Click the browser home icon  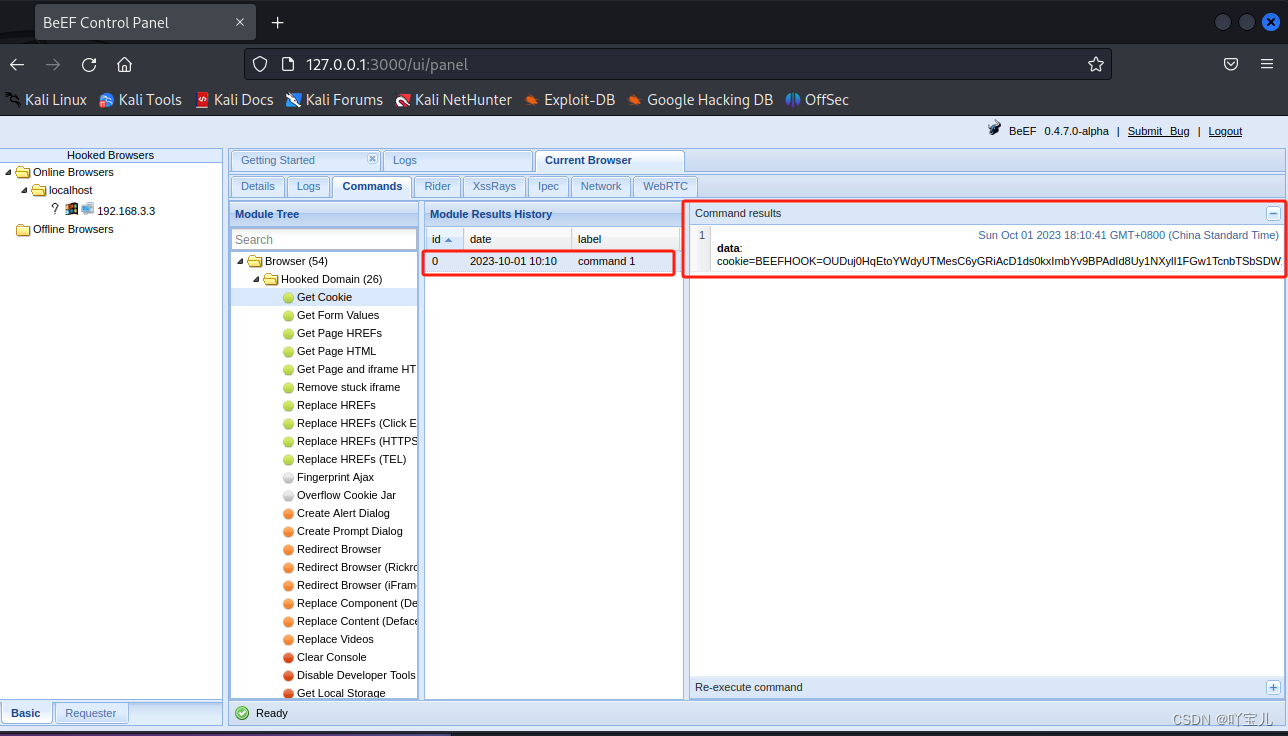[124, 64]
